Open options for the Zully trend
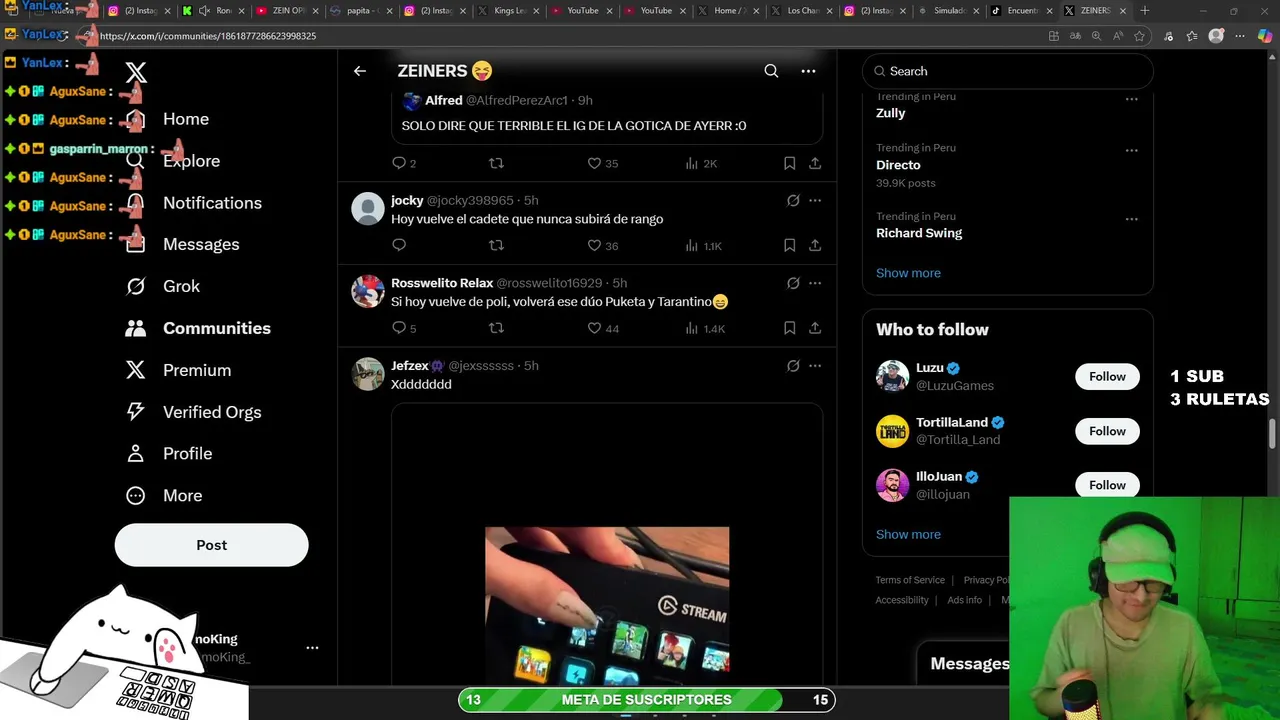 pyautogui.click(x=1131, y=99)
